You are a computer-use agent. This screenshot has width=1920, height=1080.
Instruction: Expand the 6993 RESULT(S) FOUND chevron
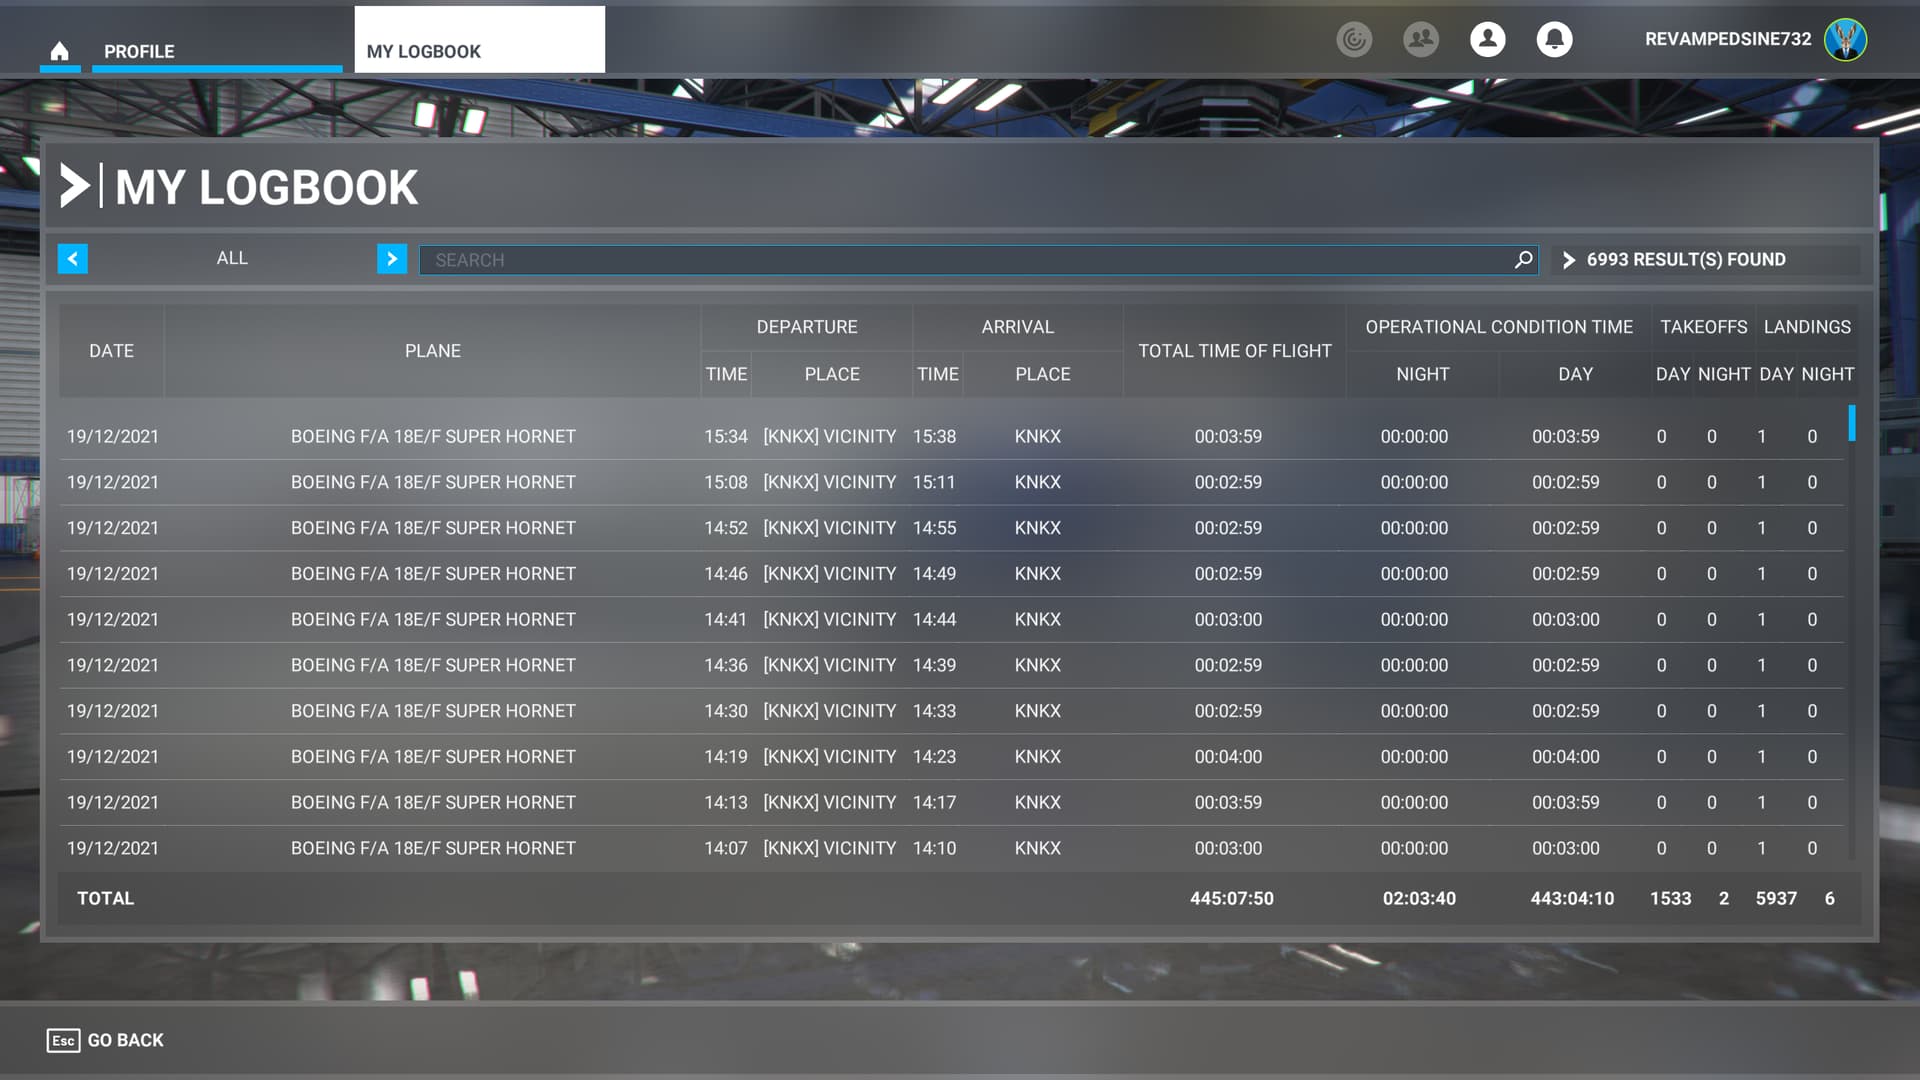click(1569, 260)
